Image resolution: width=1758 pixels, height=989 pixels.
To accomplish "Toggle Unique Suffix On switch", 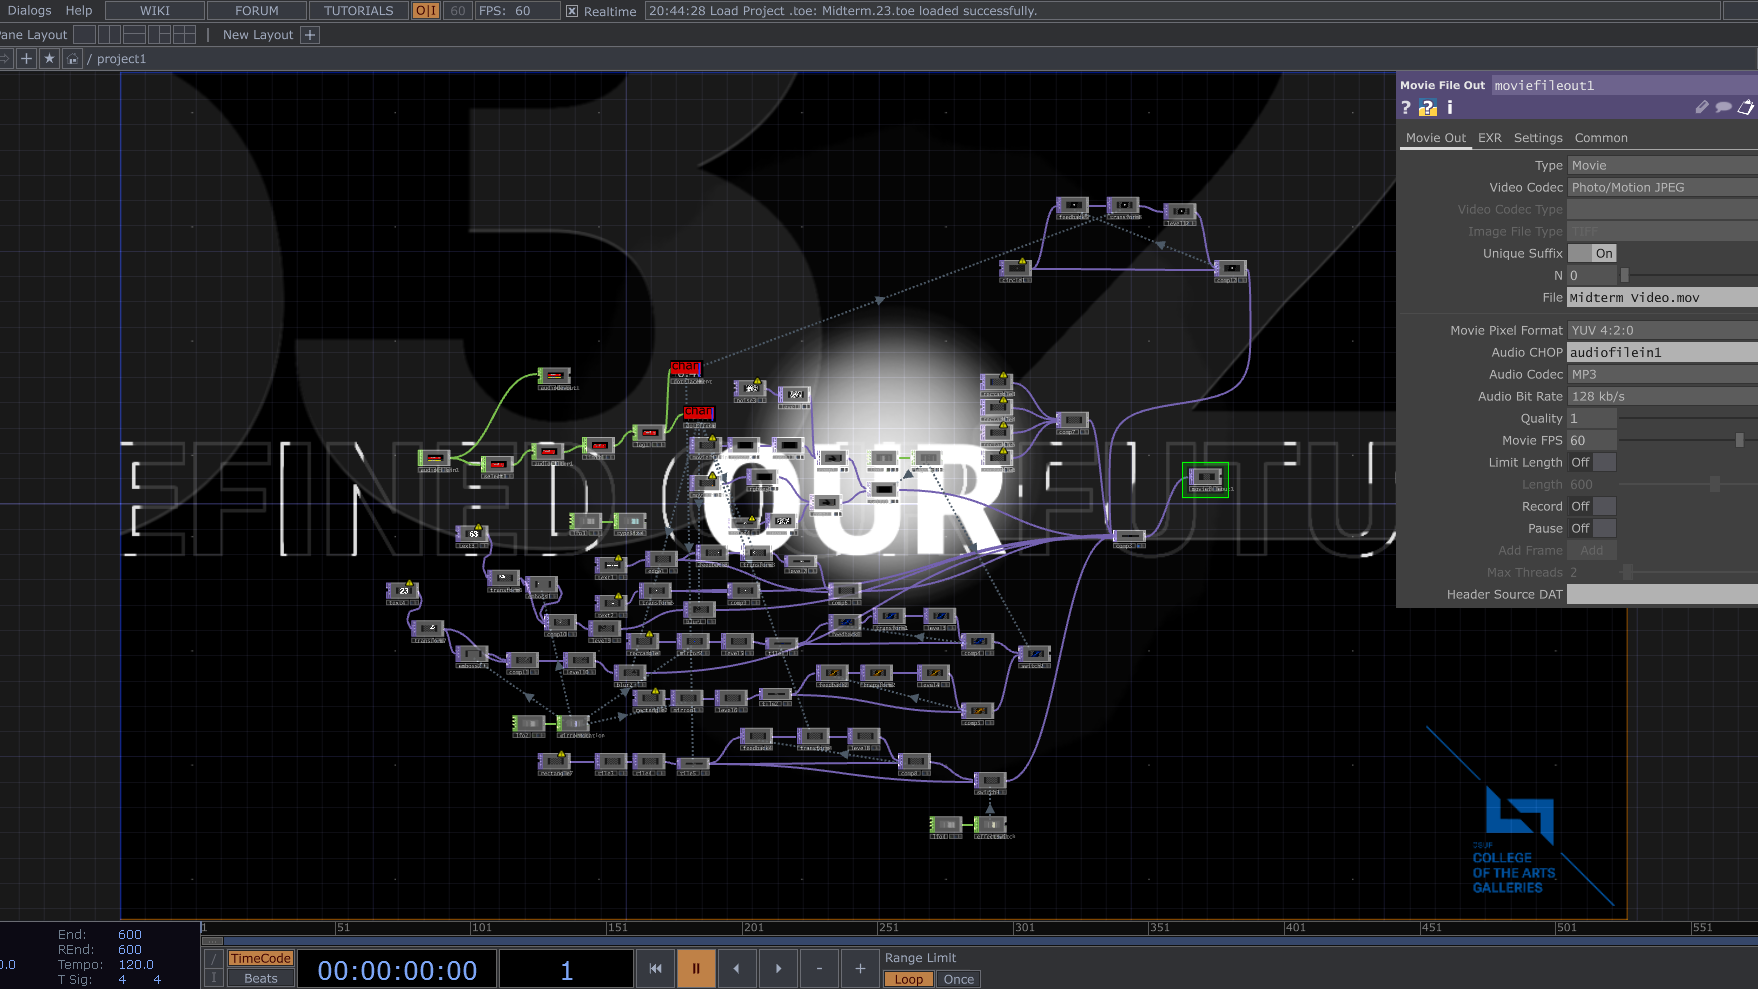I will coord(1592,254).
